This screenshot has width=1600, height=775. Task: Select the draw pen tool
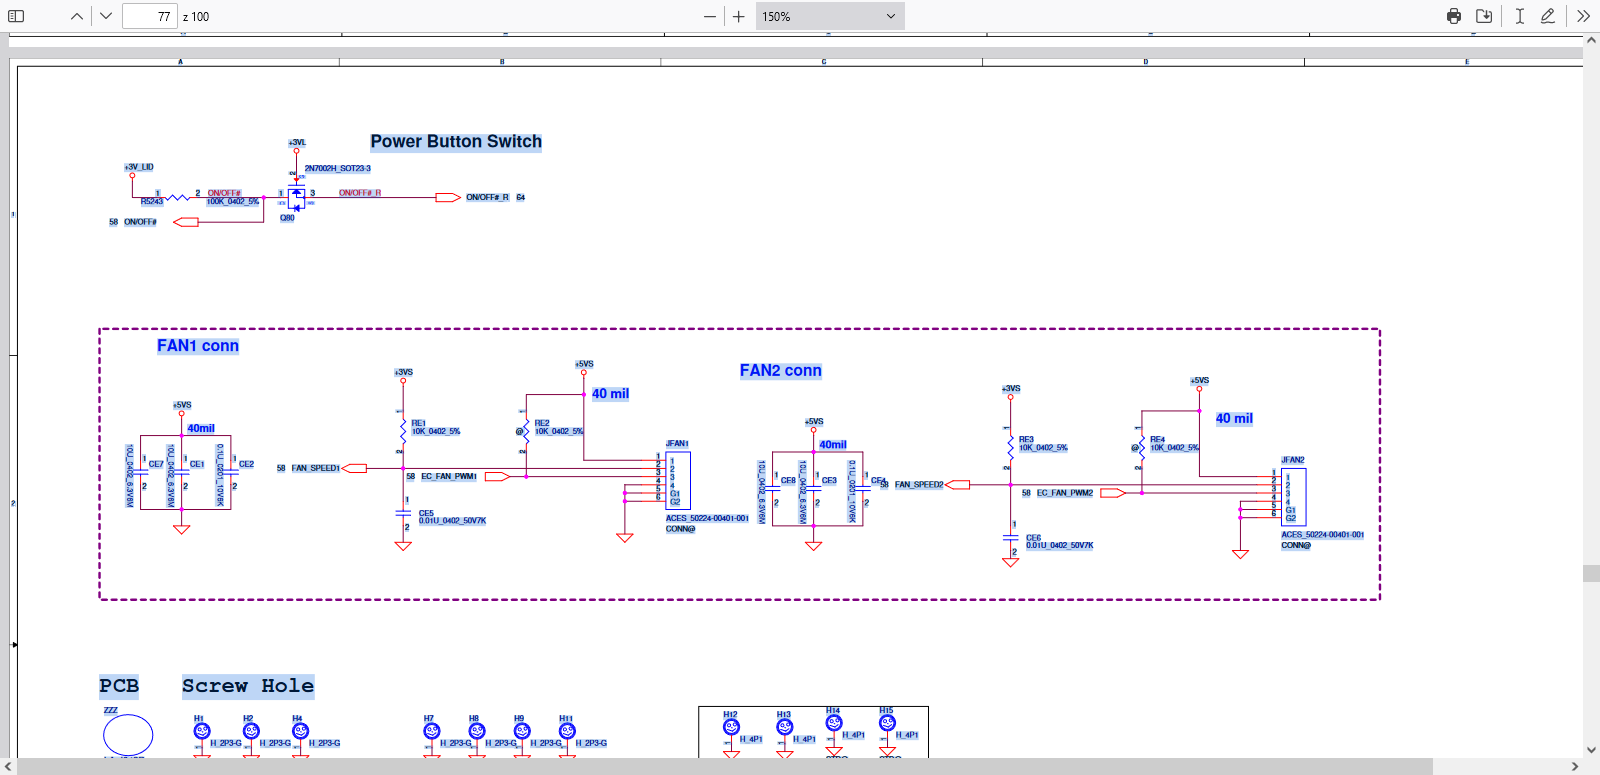[1548, 16]
